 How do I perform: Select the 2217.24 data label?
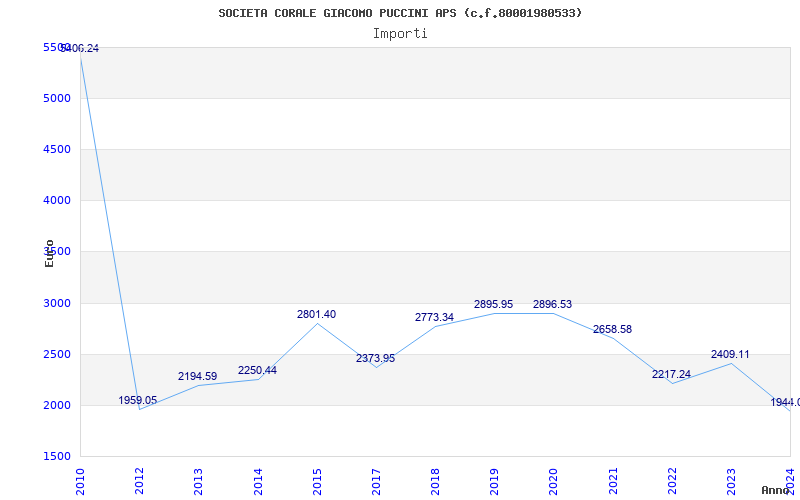(x=671, y=374)
